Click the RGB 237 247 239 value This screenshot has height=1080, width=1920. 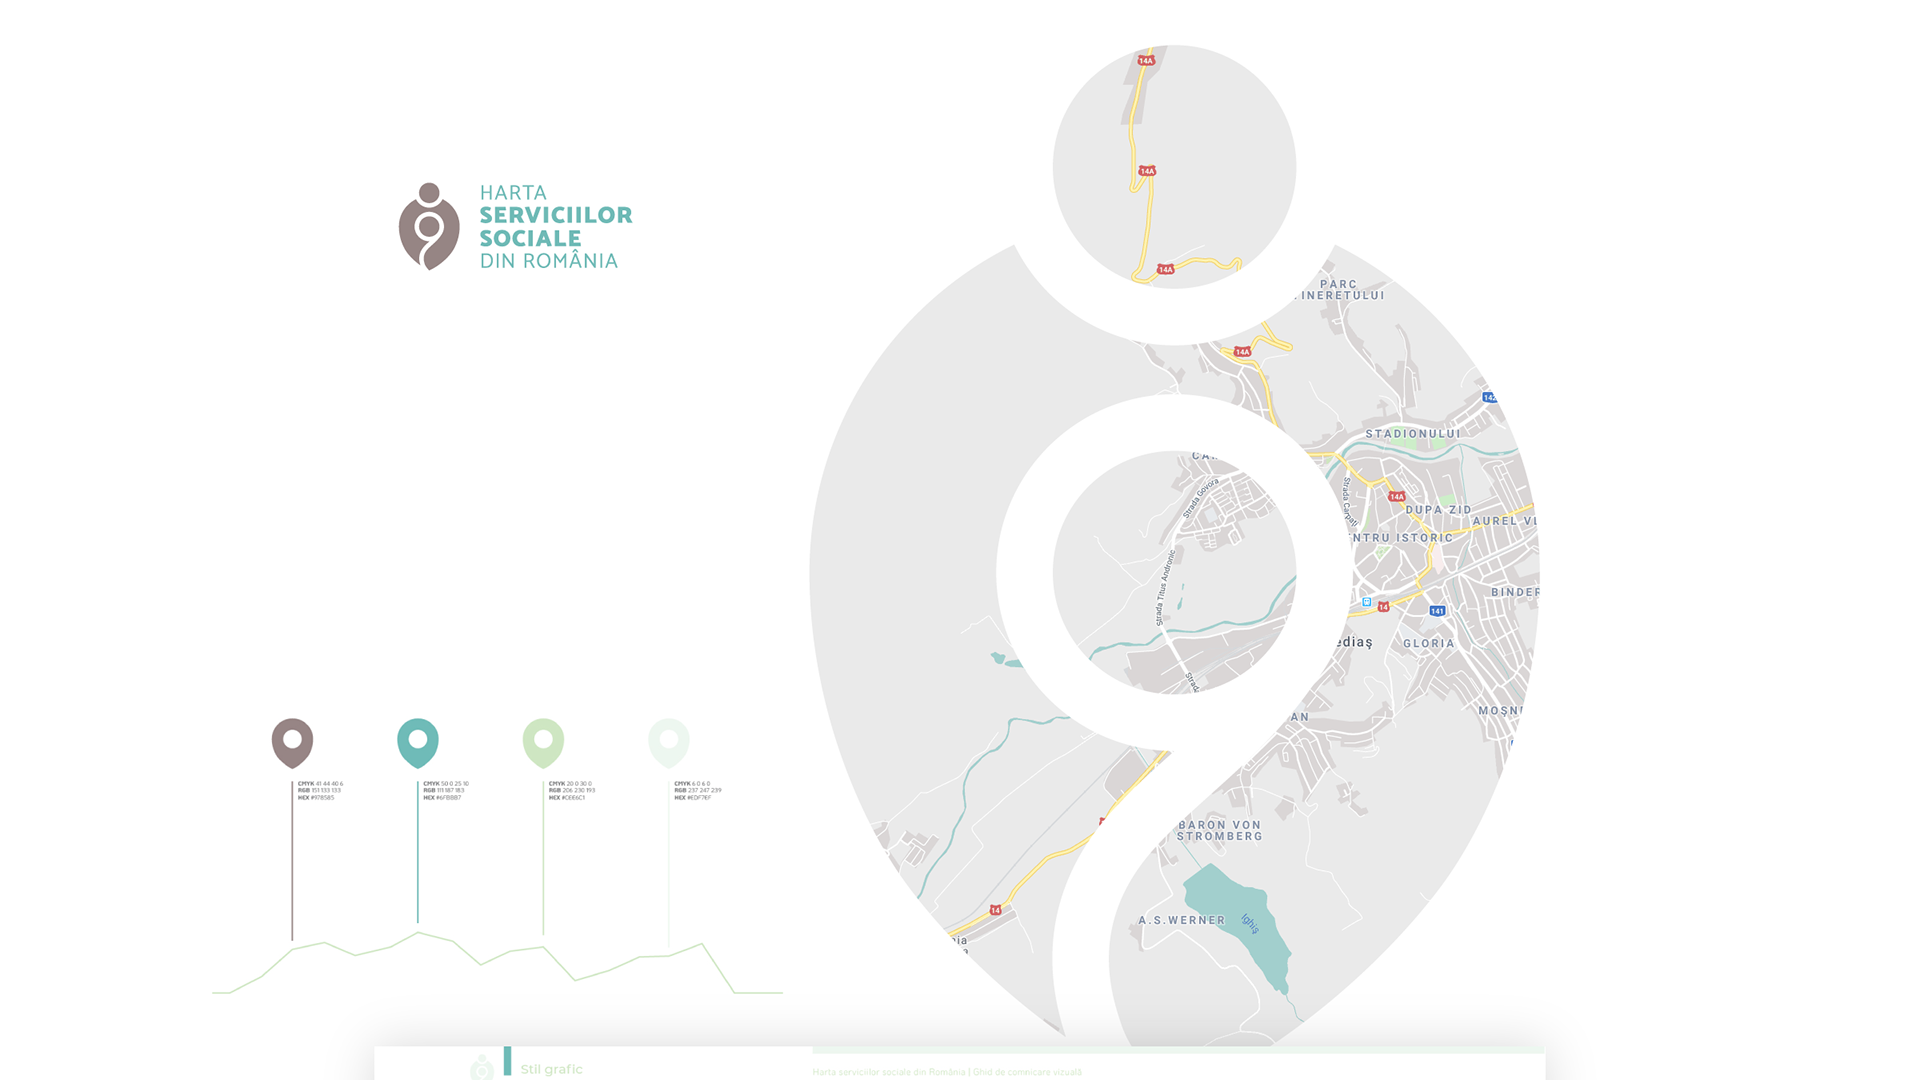pos(698,791)
